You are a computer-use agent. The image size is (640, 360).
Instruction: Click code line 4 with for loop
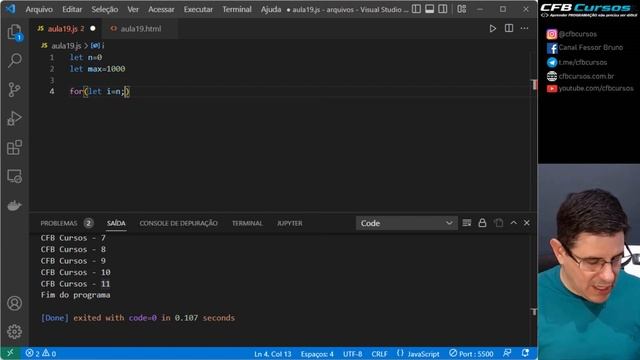tap(99, 91)
